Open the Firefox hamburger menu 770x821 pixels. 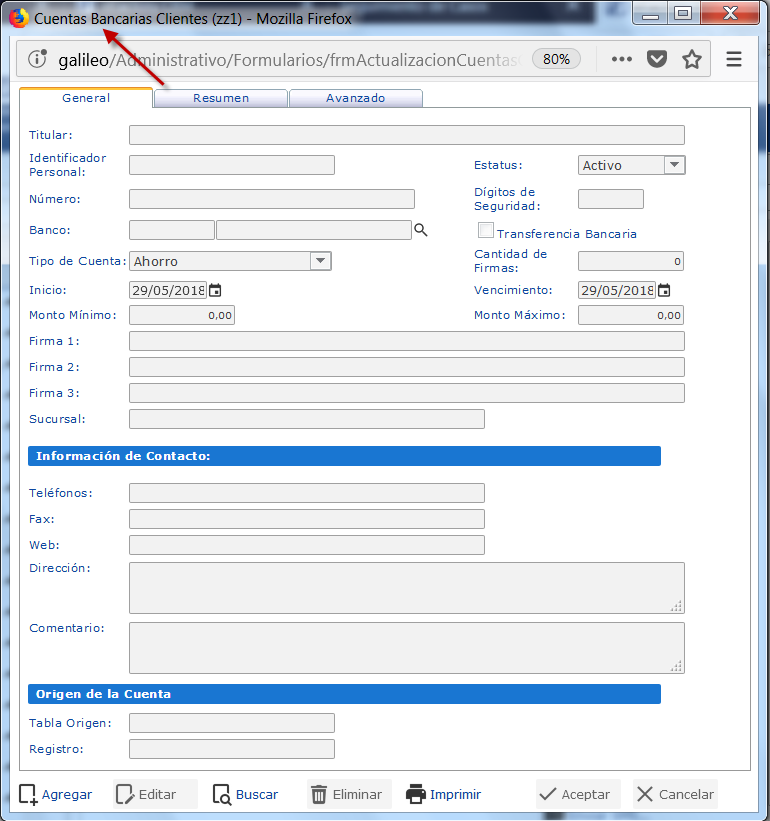tap(734, 59)
